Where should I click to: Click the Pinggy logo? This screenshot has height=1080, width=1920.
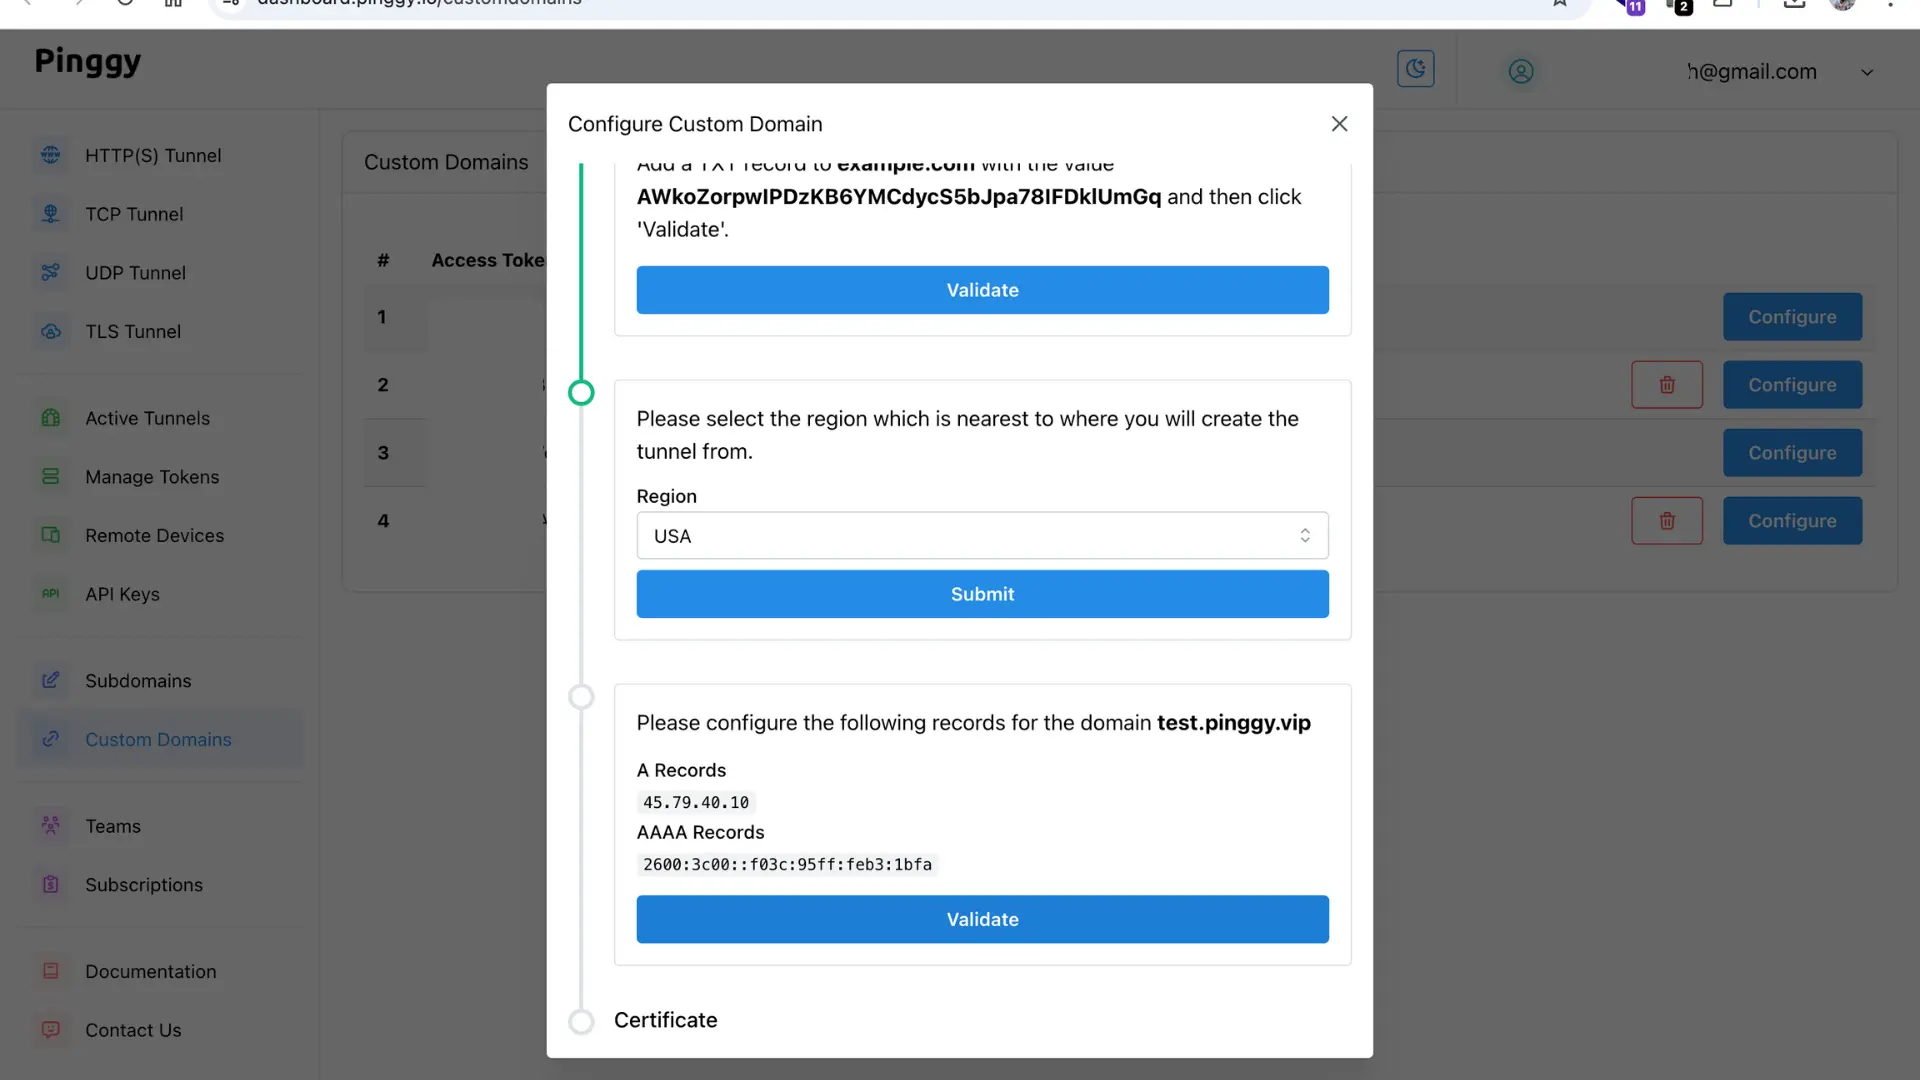click(x=88, y=62)
